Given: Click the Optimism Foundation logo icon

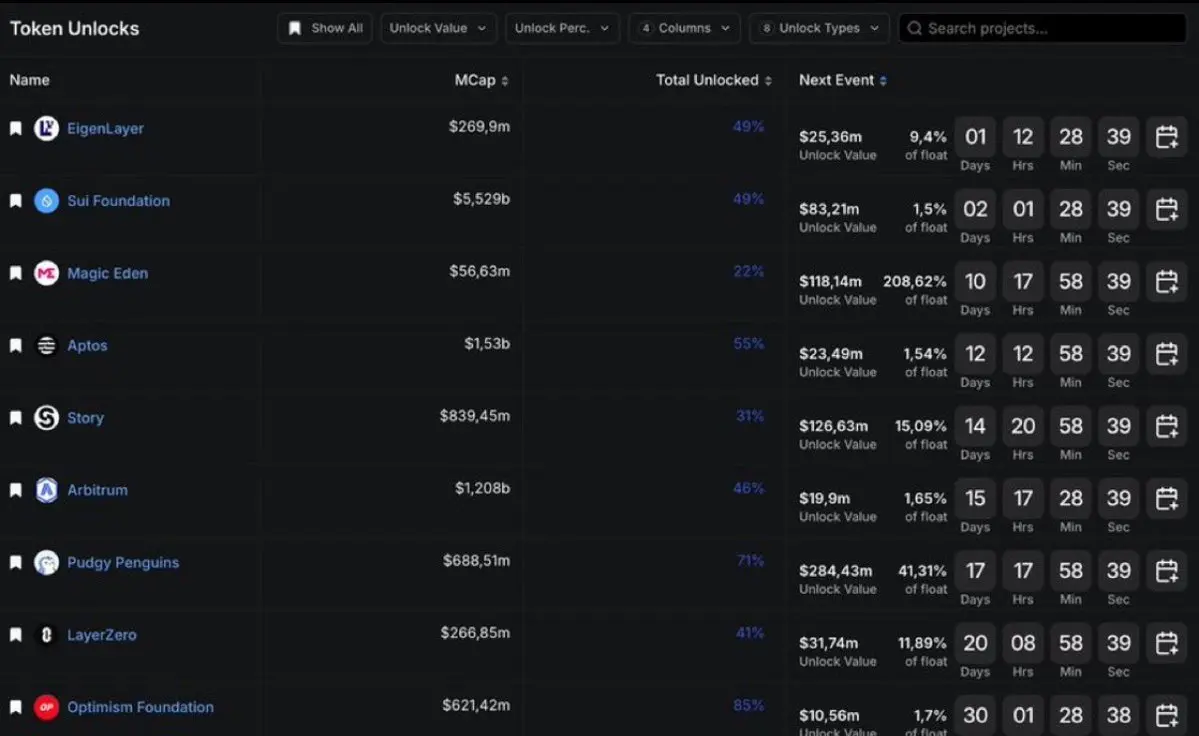Looking at the screenshot, I should click(47, 708).
